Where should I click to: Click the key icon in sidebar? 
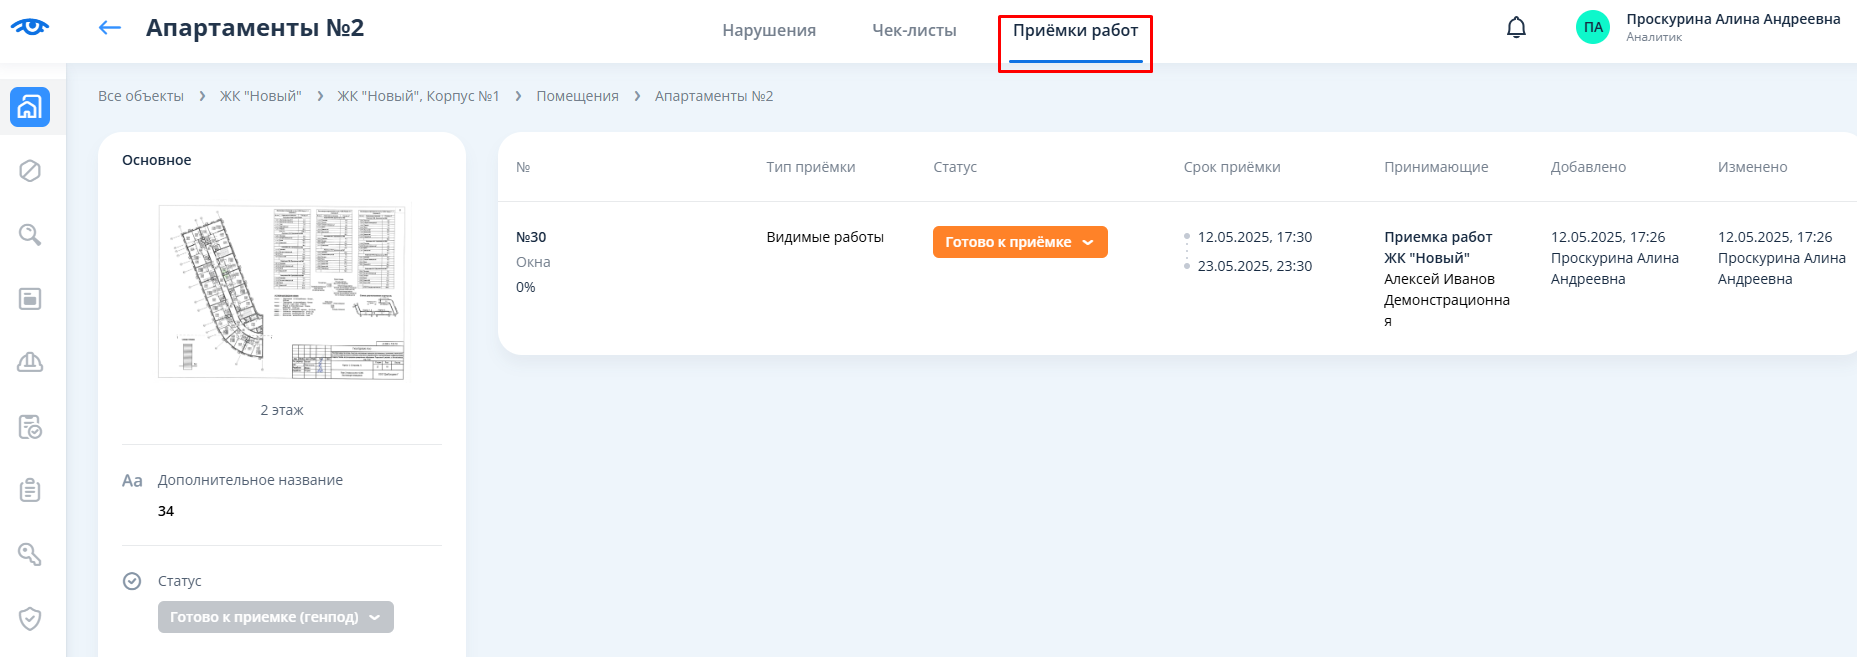30,554
